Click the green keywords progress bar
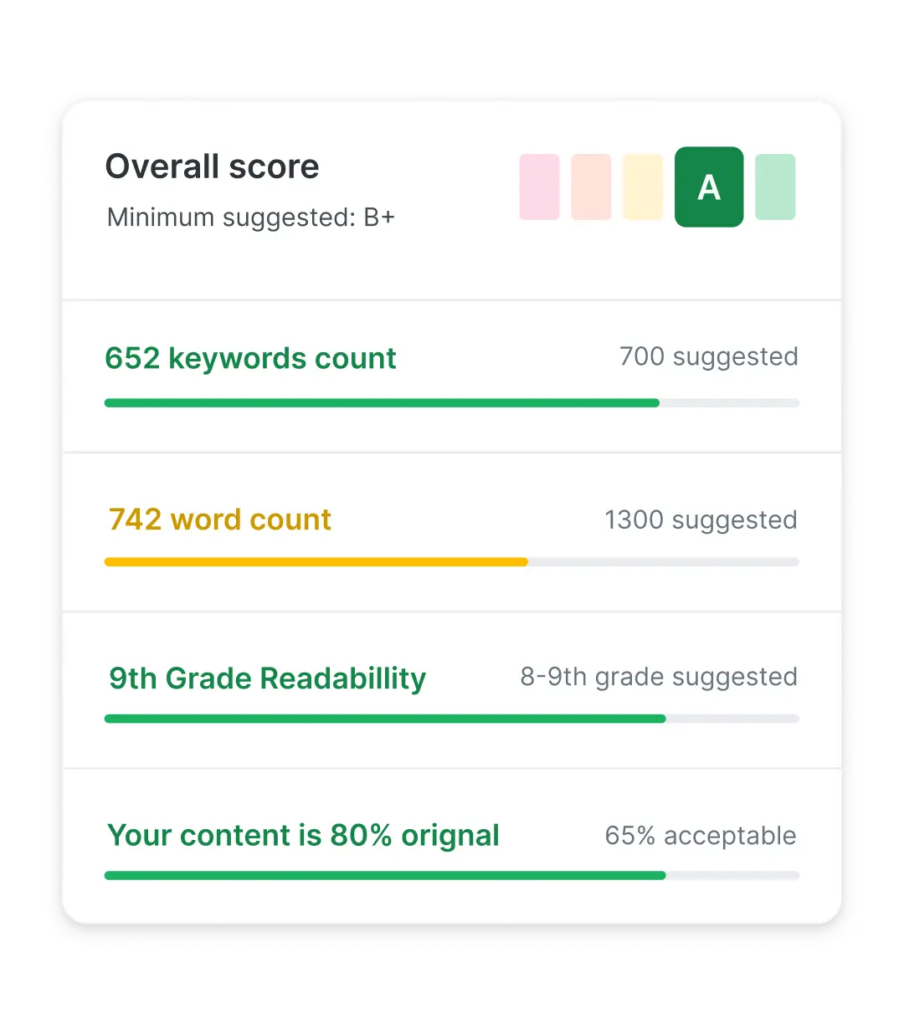Viewport: 904px width, 1024px height. pyautogui.click(x=381, y=403)
